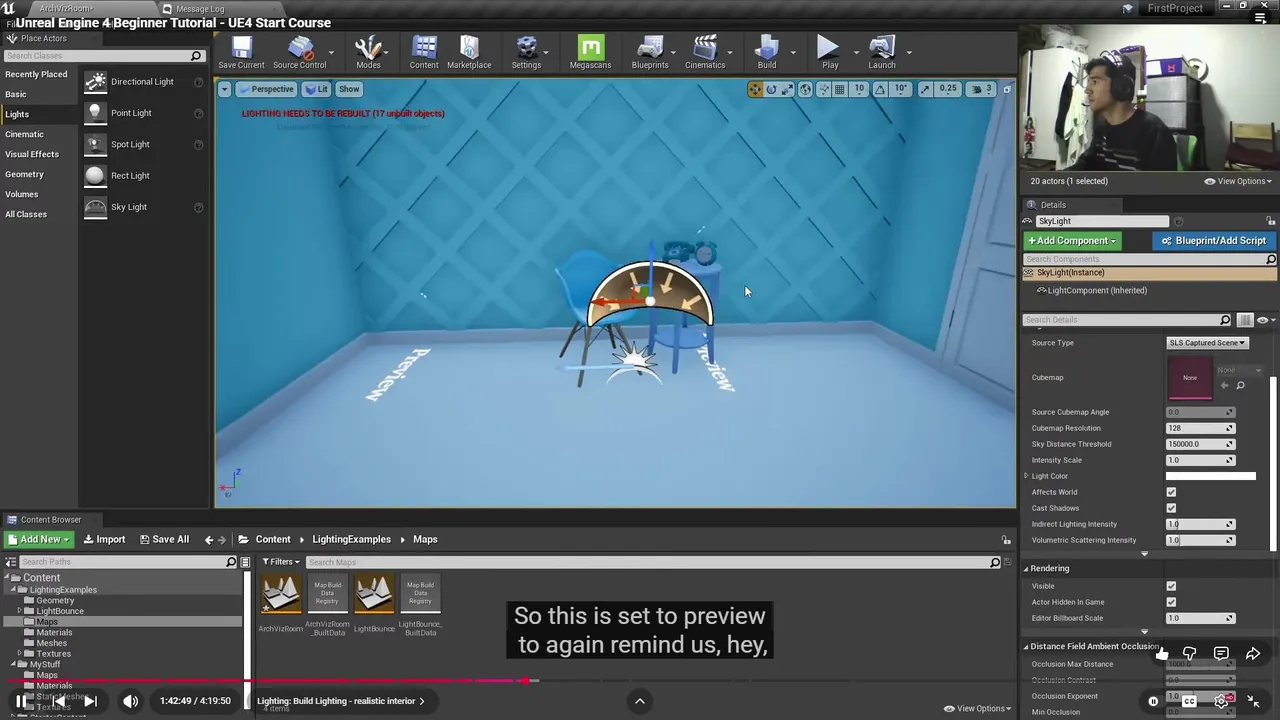Toggle grid snapping in the viewport
1280x720 pixels.
840,89
